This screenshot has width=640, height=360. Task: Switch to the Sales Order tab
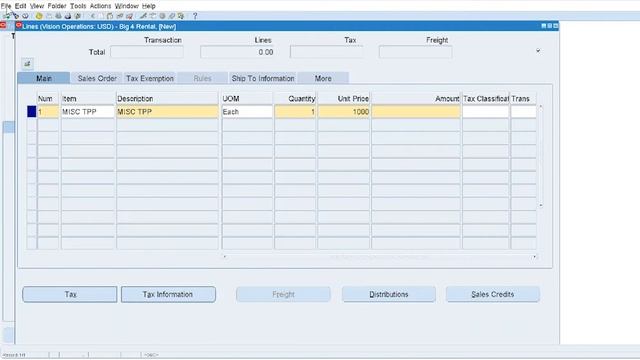[97, 78]
